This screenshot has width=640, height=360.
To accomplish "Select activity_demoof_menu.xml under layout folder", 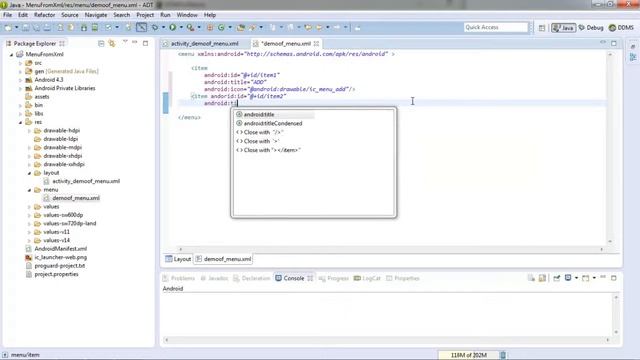I will coord(86,181).
